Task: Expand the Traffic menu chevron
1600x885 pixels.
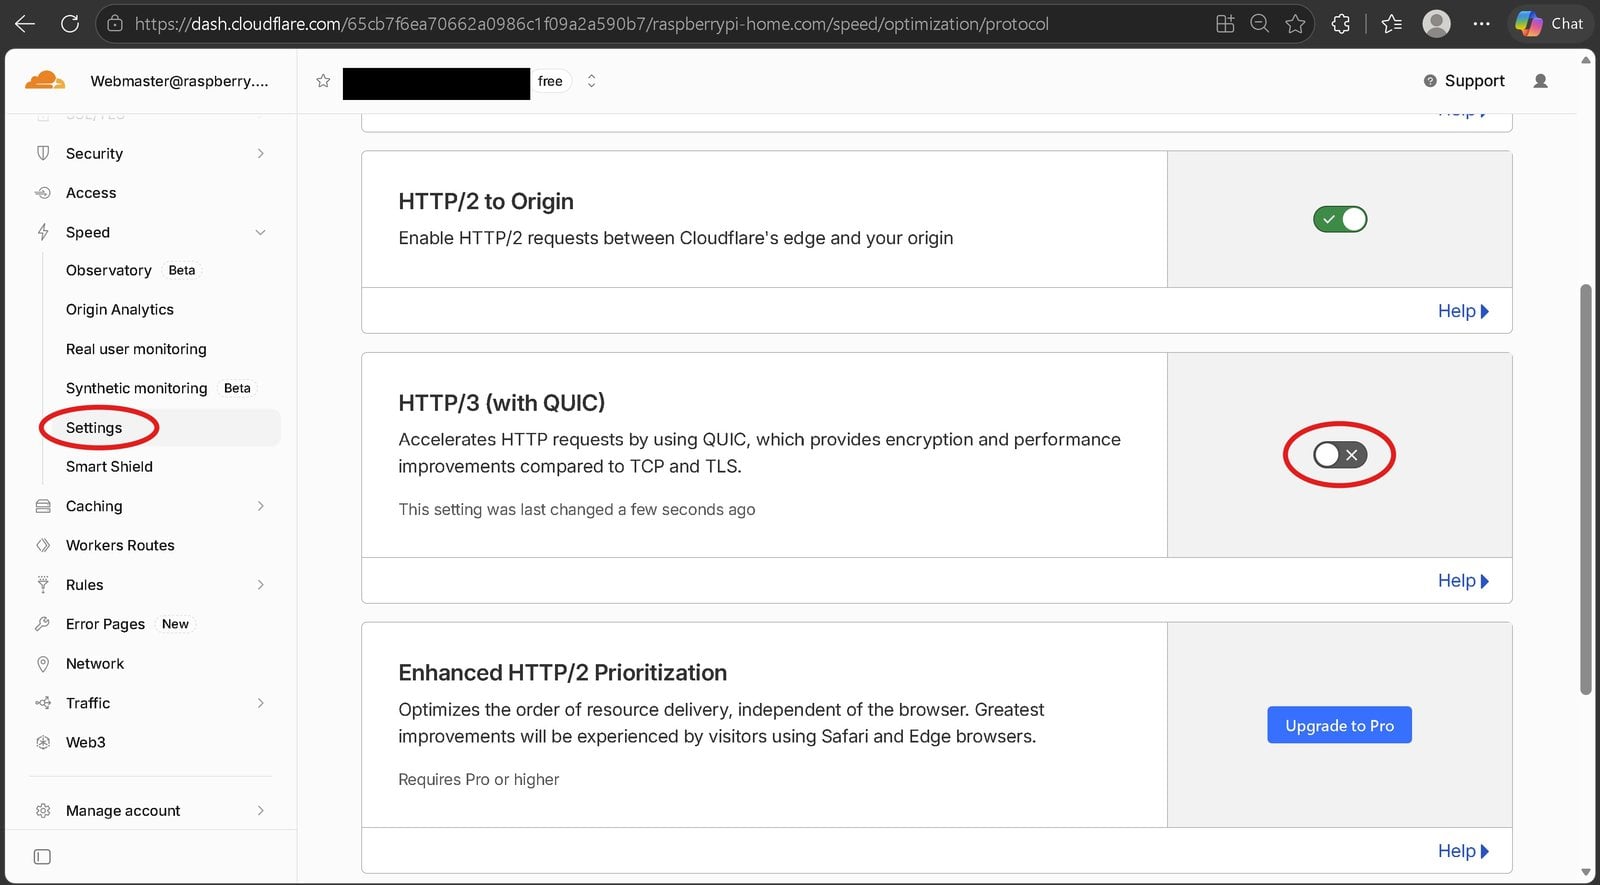Action: tap(261, 703)
